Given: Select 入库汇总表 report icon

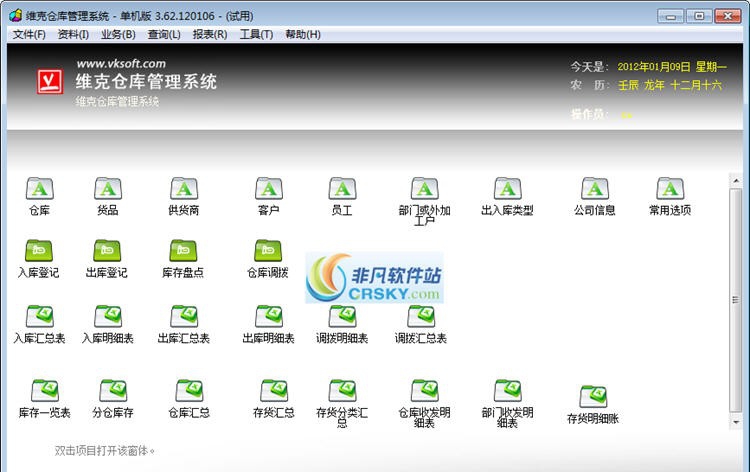Looking at the screenshot, I should click(40, 317).
